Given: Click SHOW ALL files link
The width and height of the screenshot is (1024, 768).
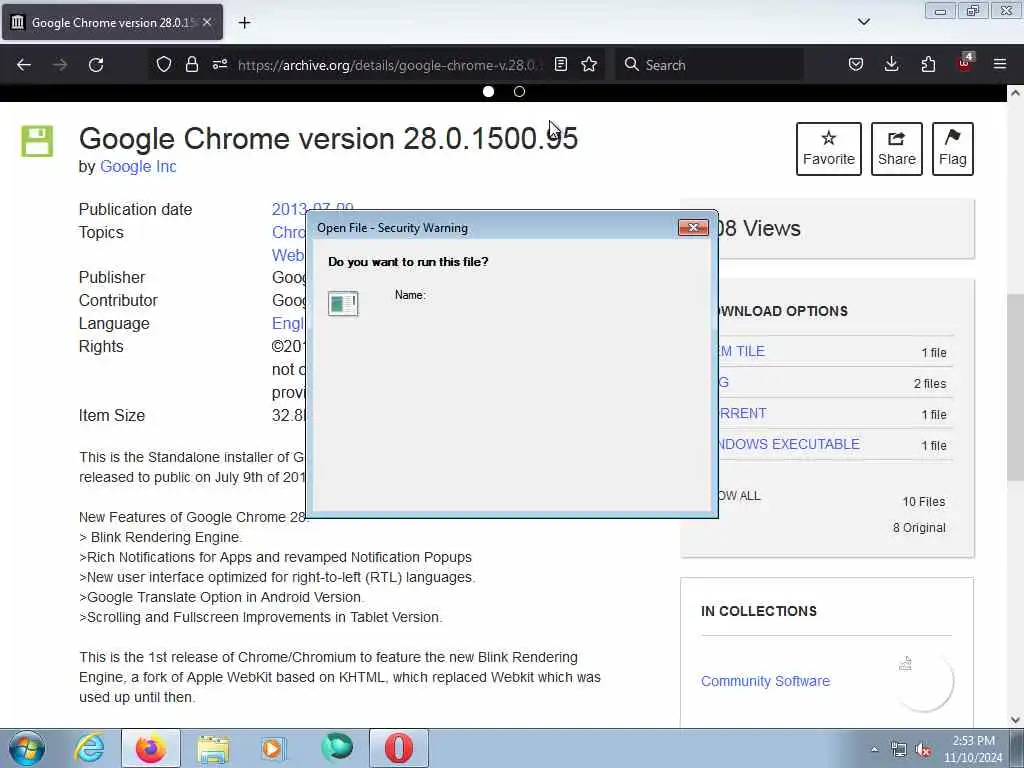Looking at the screenshot, I should point(739,496).
